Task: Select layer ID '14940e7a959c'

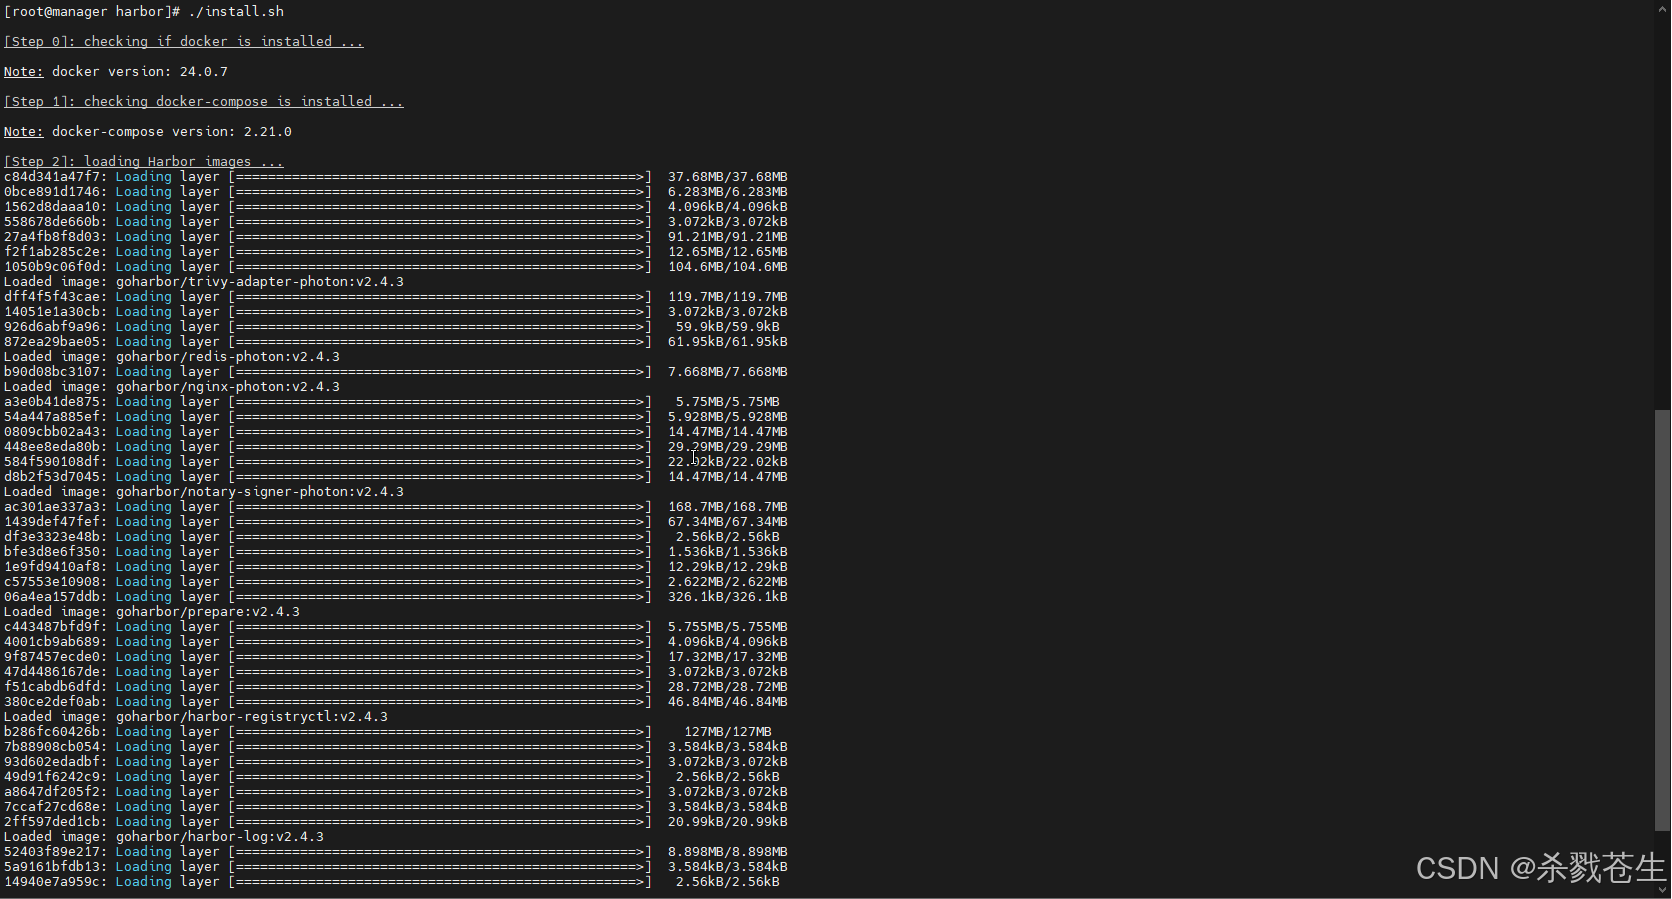Action: 52,882
